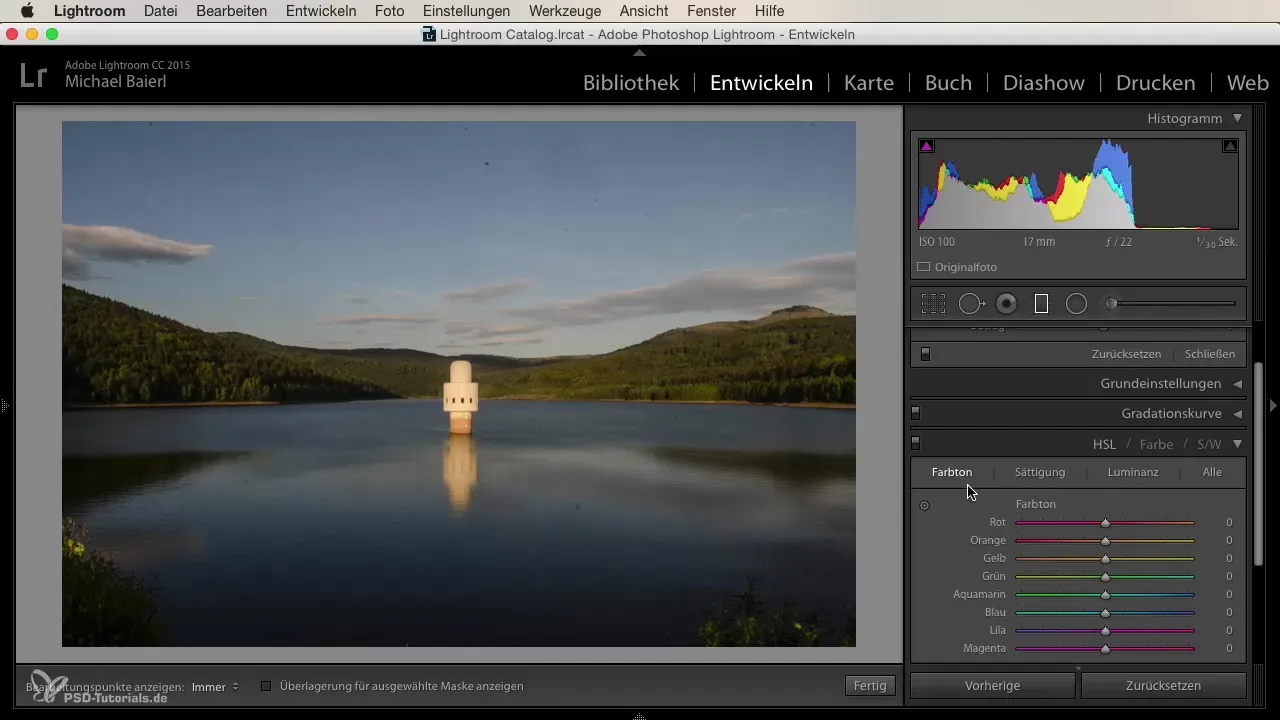Adjust the Magenta hue slider

pyautogui.click(x=1105, y=649)
